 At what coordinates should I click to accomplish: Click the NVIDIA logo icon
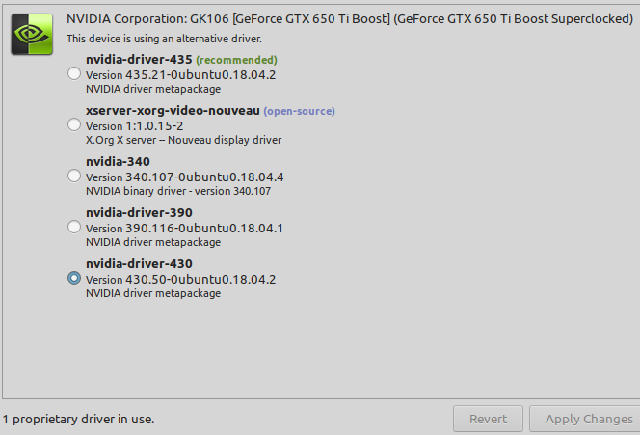(x=32, y=34)
